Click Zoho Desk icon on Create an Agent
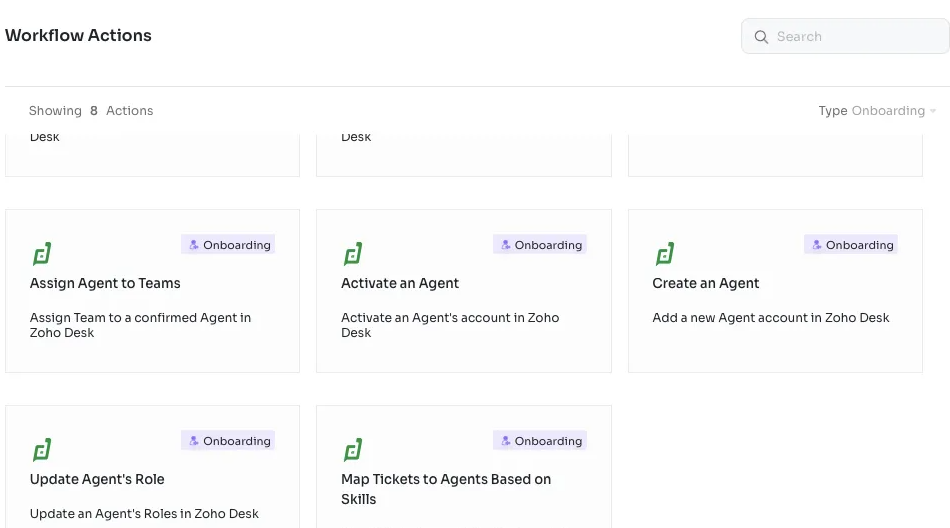The height and width of the screenshot is (528, 950). 665,254
